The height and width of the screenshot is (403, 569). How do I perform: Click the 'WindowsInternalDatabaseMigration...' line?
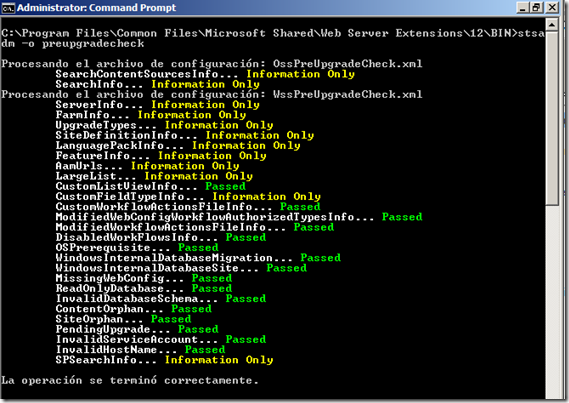pos(198,258)
